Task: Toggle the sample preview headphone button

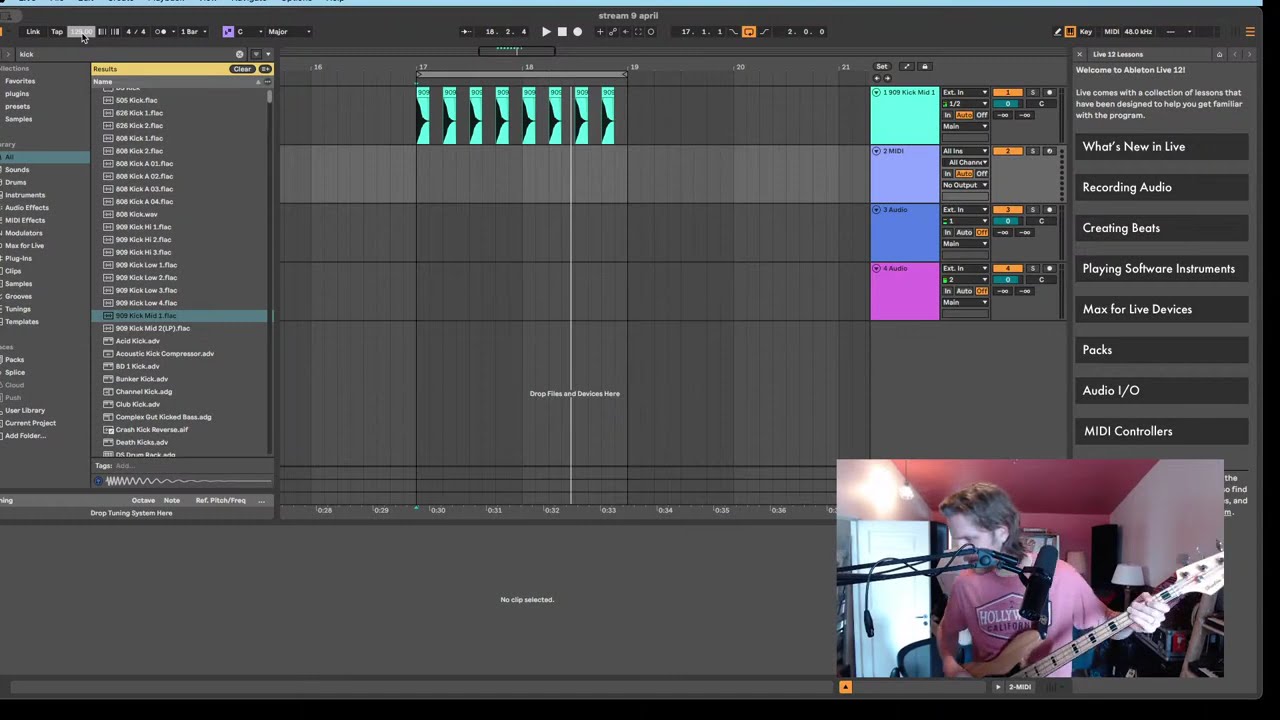Action: tap(99, 481)
